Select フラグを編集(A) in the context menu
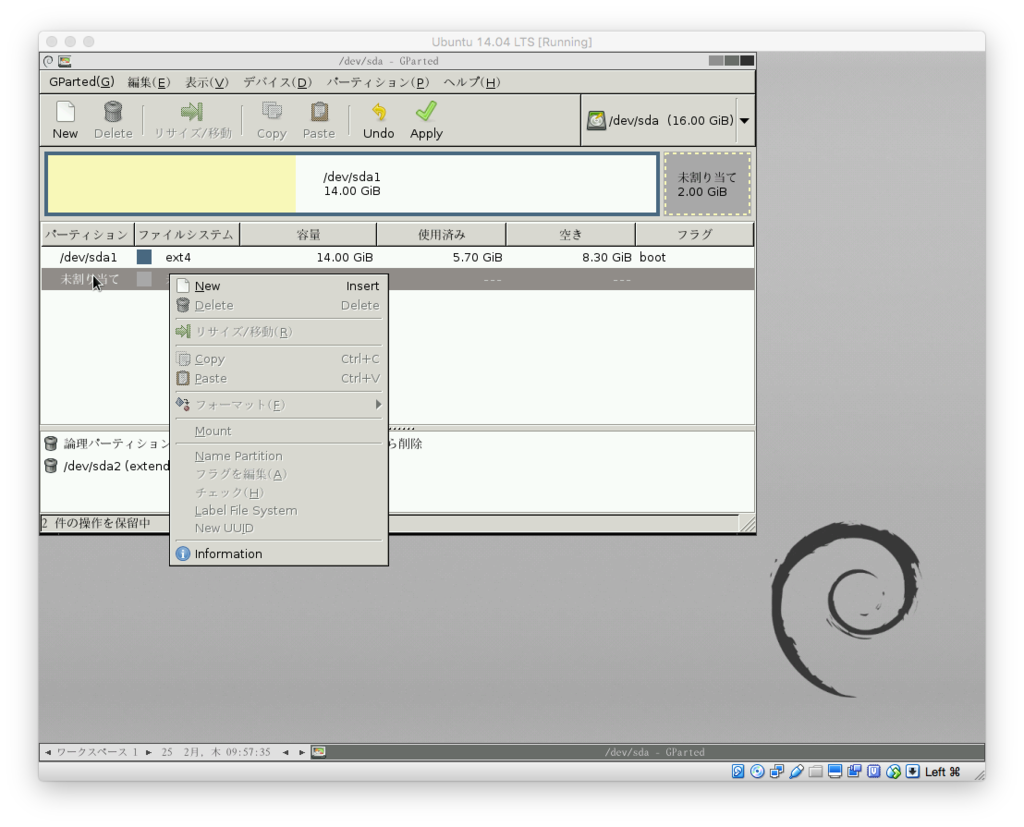 tap(278, 474)
